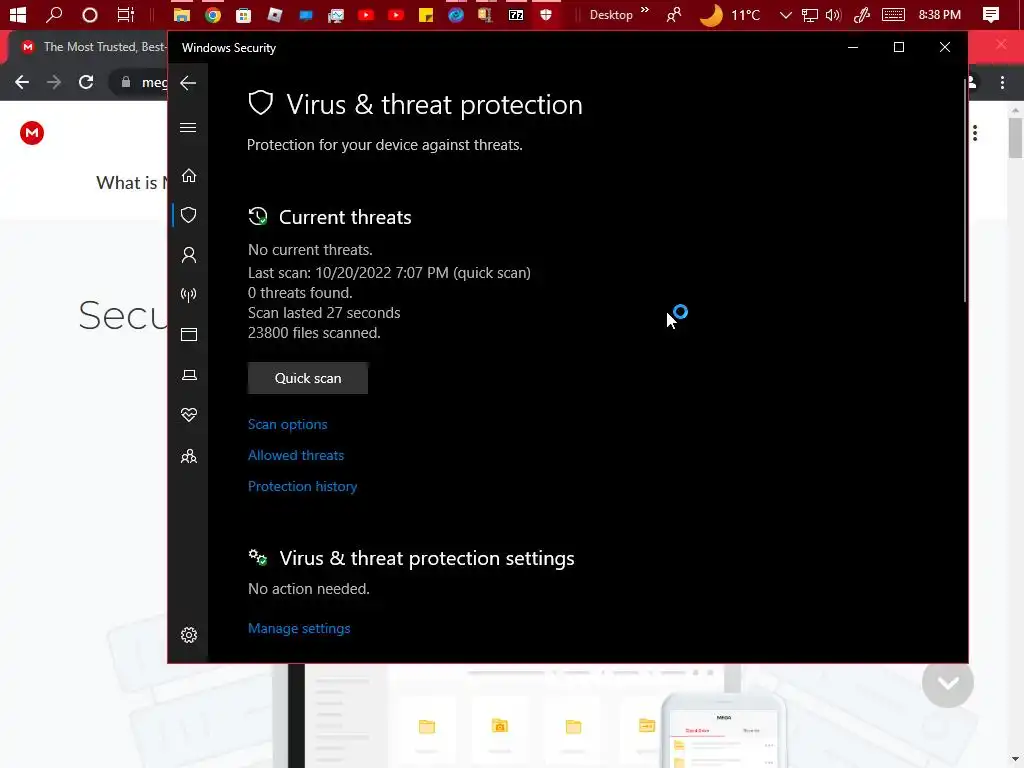Image resolution: width=1024 pixels, height=768 pixels.
Task: Open network status tray icon
Action: point(810,15)
